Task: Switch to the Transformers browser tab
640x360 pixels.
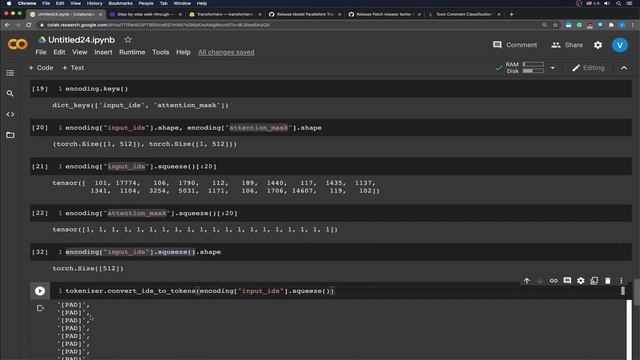Action: coord(225,14)
